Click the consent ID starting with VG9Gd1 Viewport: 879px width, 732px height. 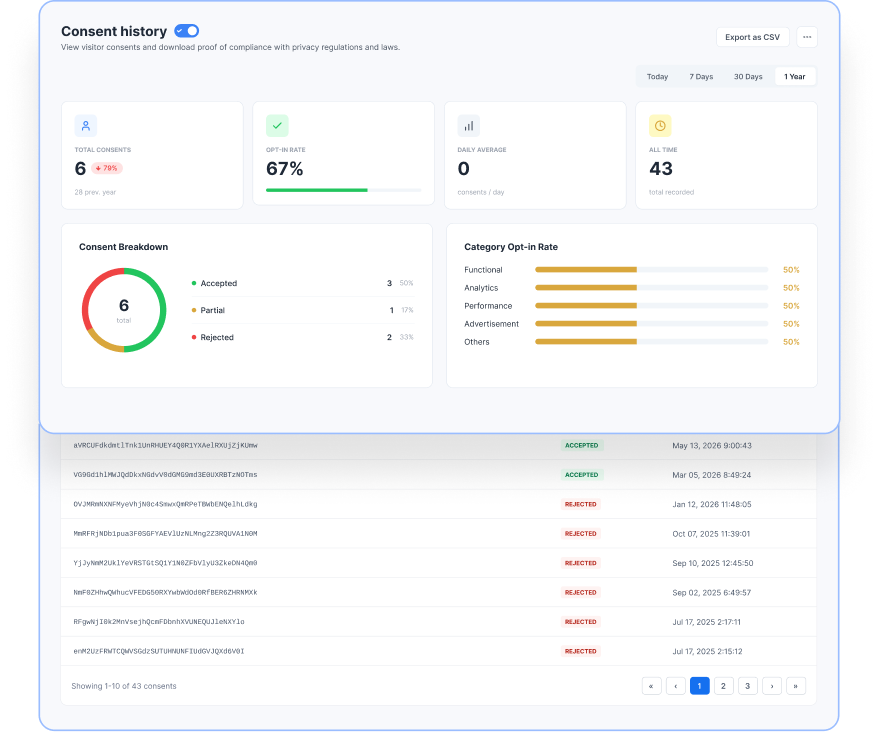click(165, 474)
